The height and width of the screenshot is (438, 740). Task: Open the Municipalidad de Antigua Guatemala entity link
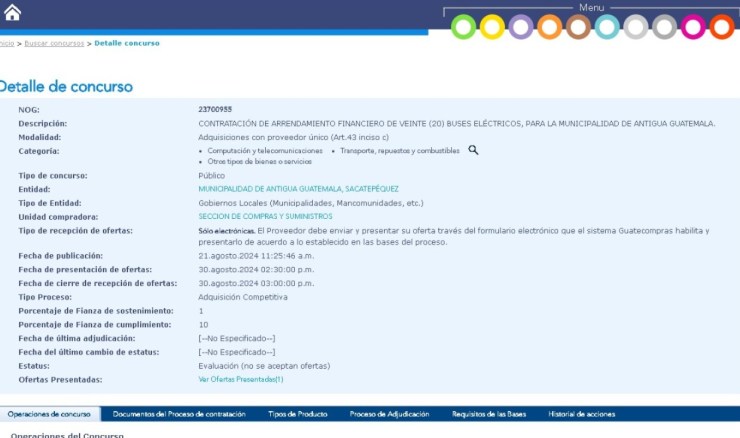tap(298, 189)
